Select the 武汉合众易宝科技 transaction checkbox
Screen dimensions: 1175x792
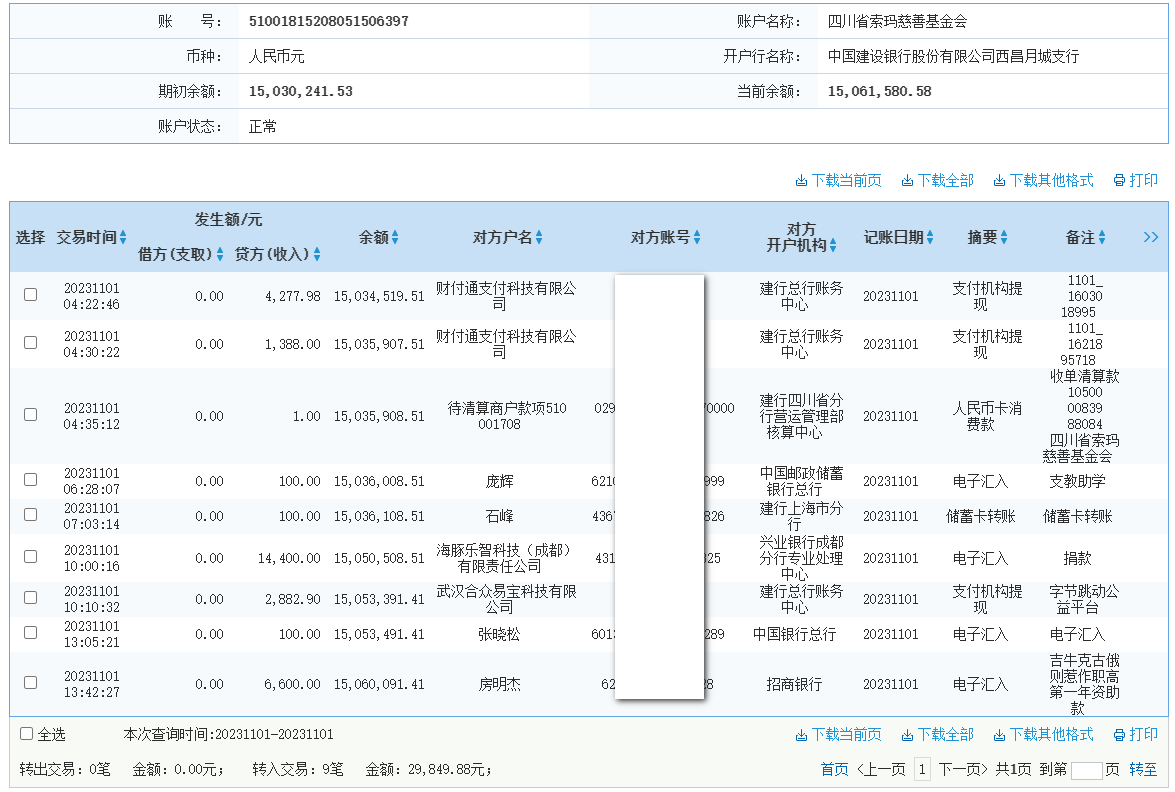31,598
